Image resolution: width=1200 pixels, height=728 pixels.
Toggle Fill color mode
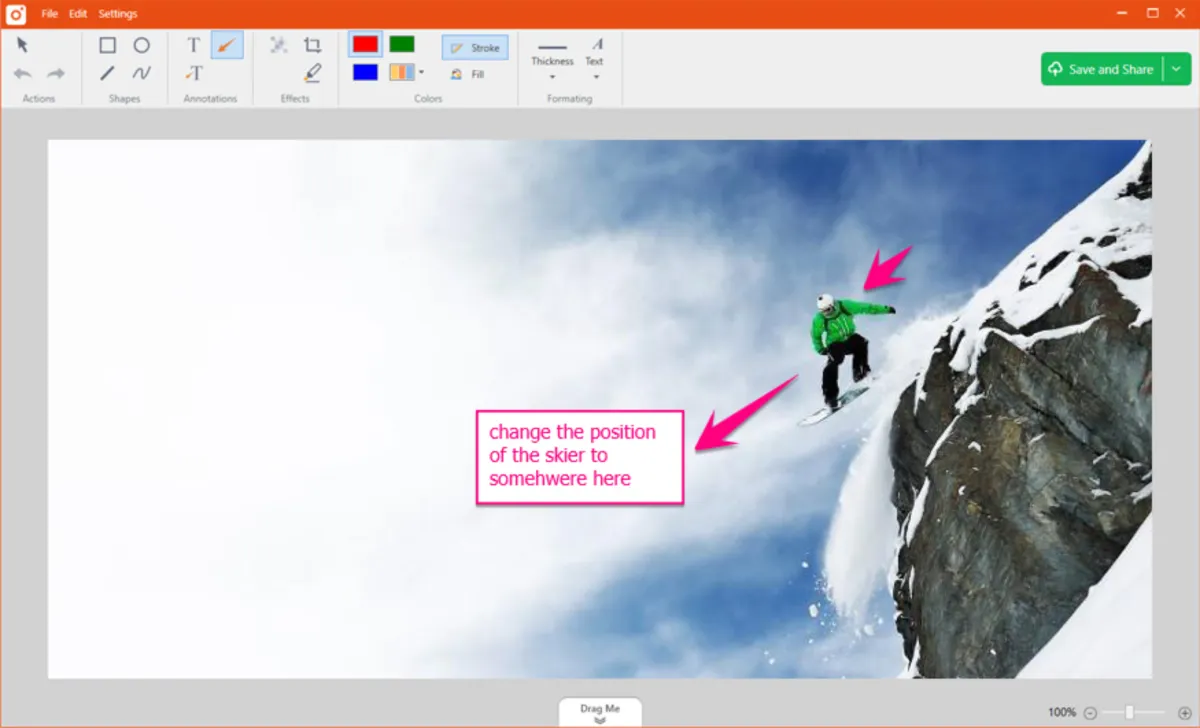[467, 74]
